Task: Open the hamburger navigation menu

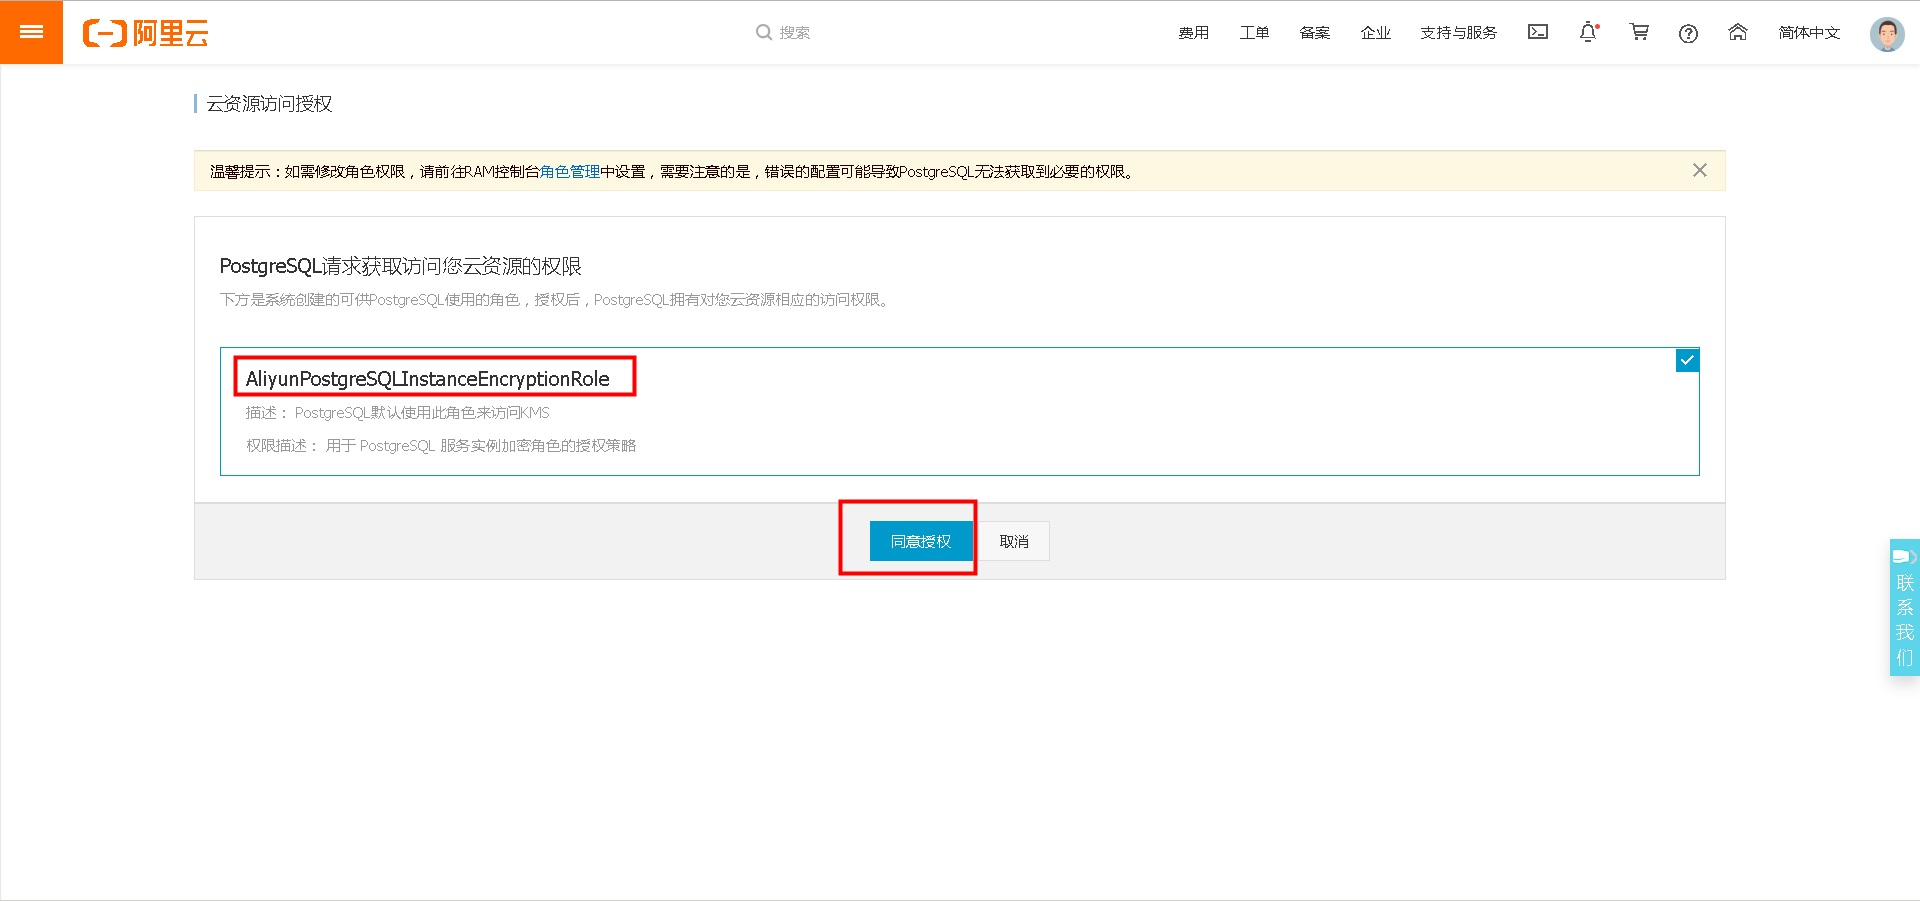Action: pos(31,32)
